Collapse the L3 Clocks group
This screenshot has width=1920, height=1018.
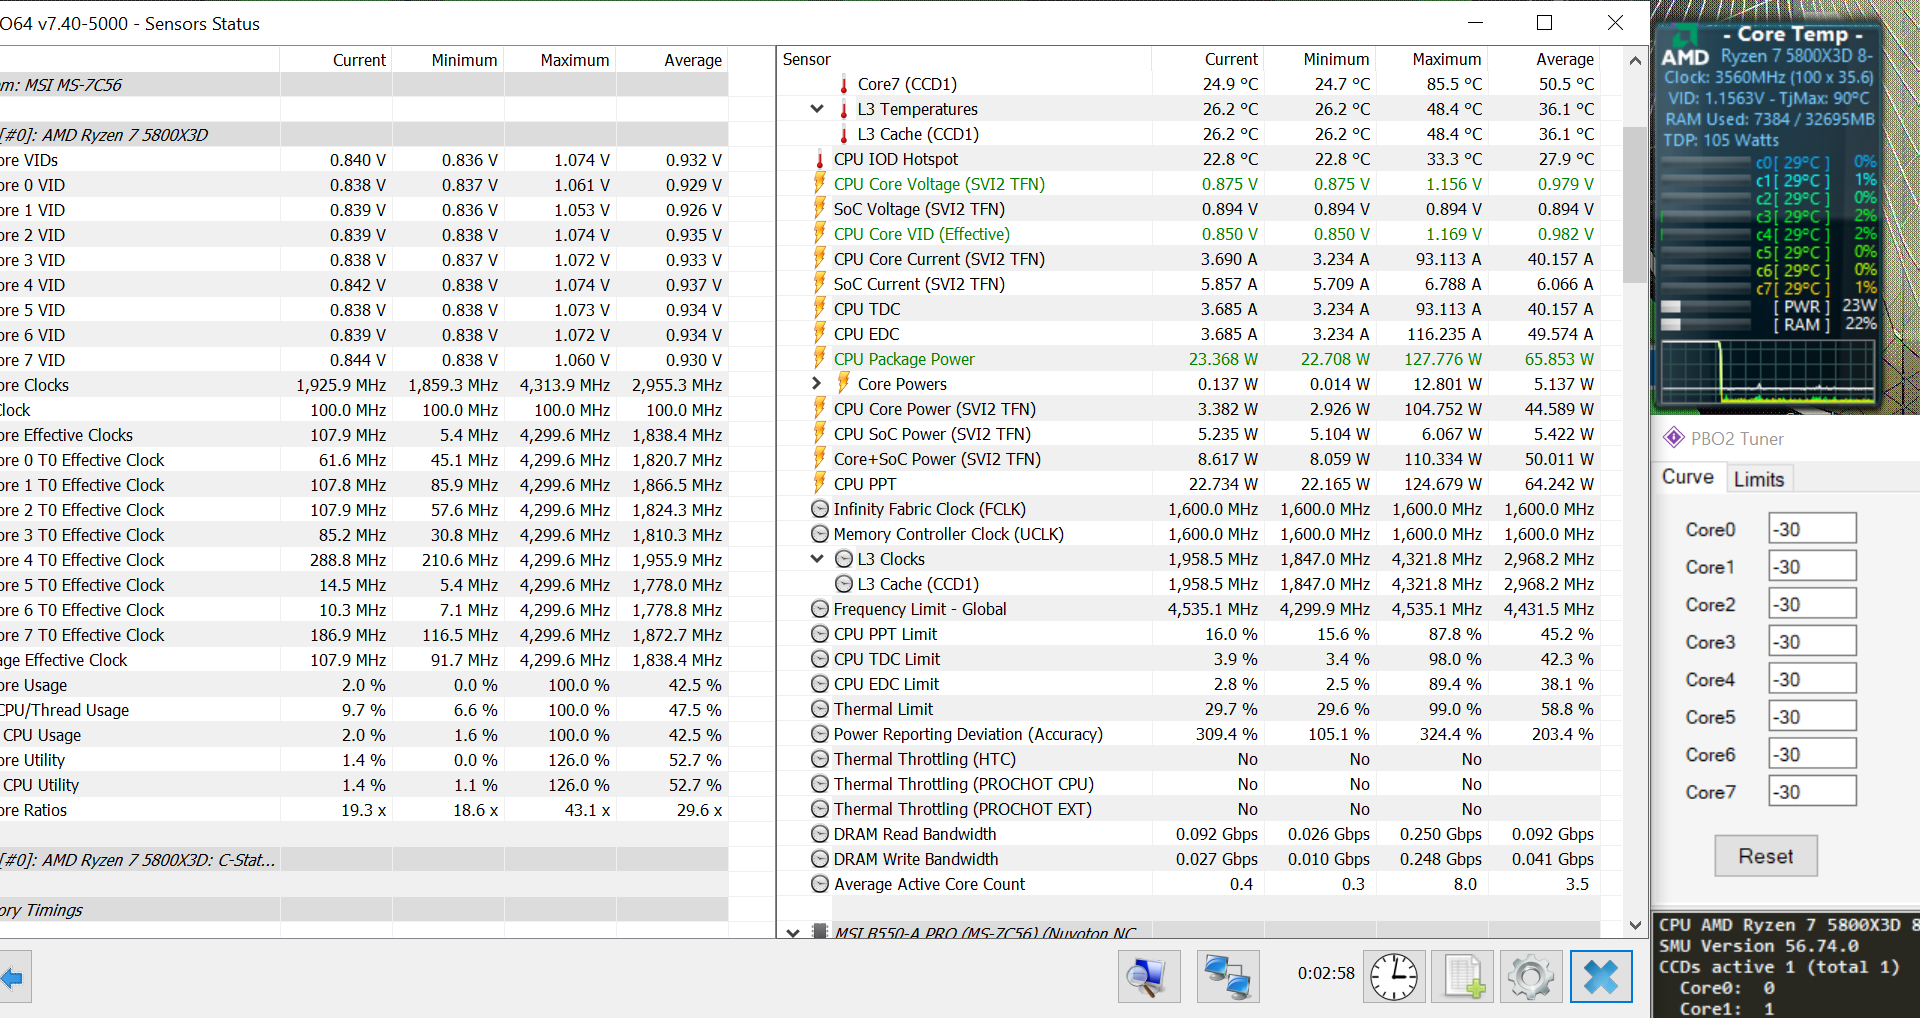[x=817, y=559]
